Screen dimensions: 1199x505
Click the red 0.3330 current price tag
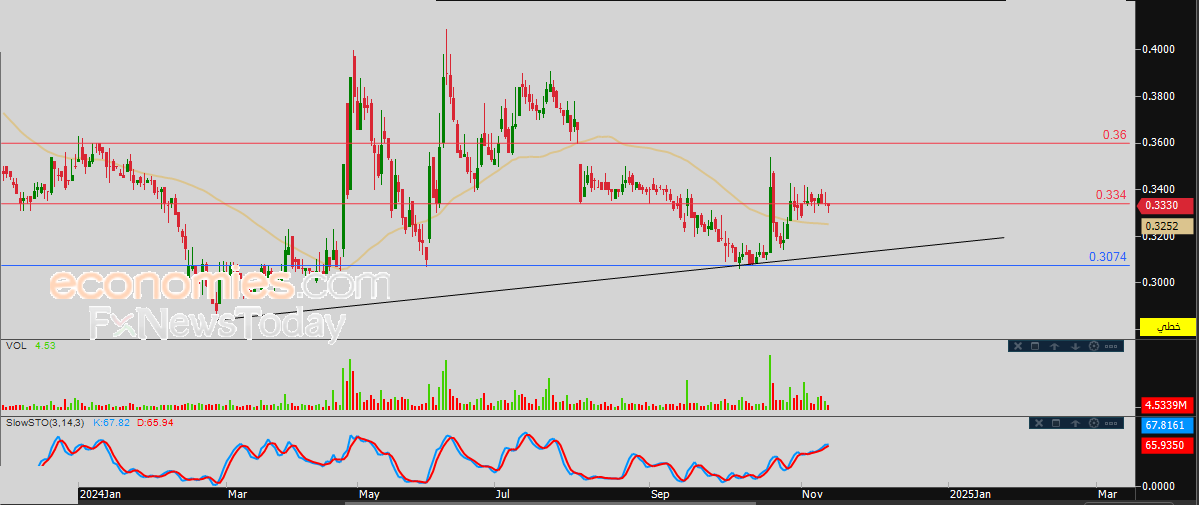point(1166,205)
